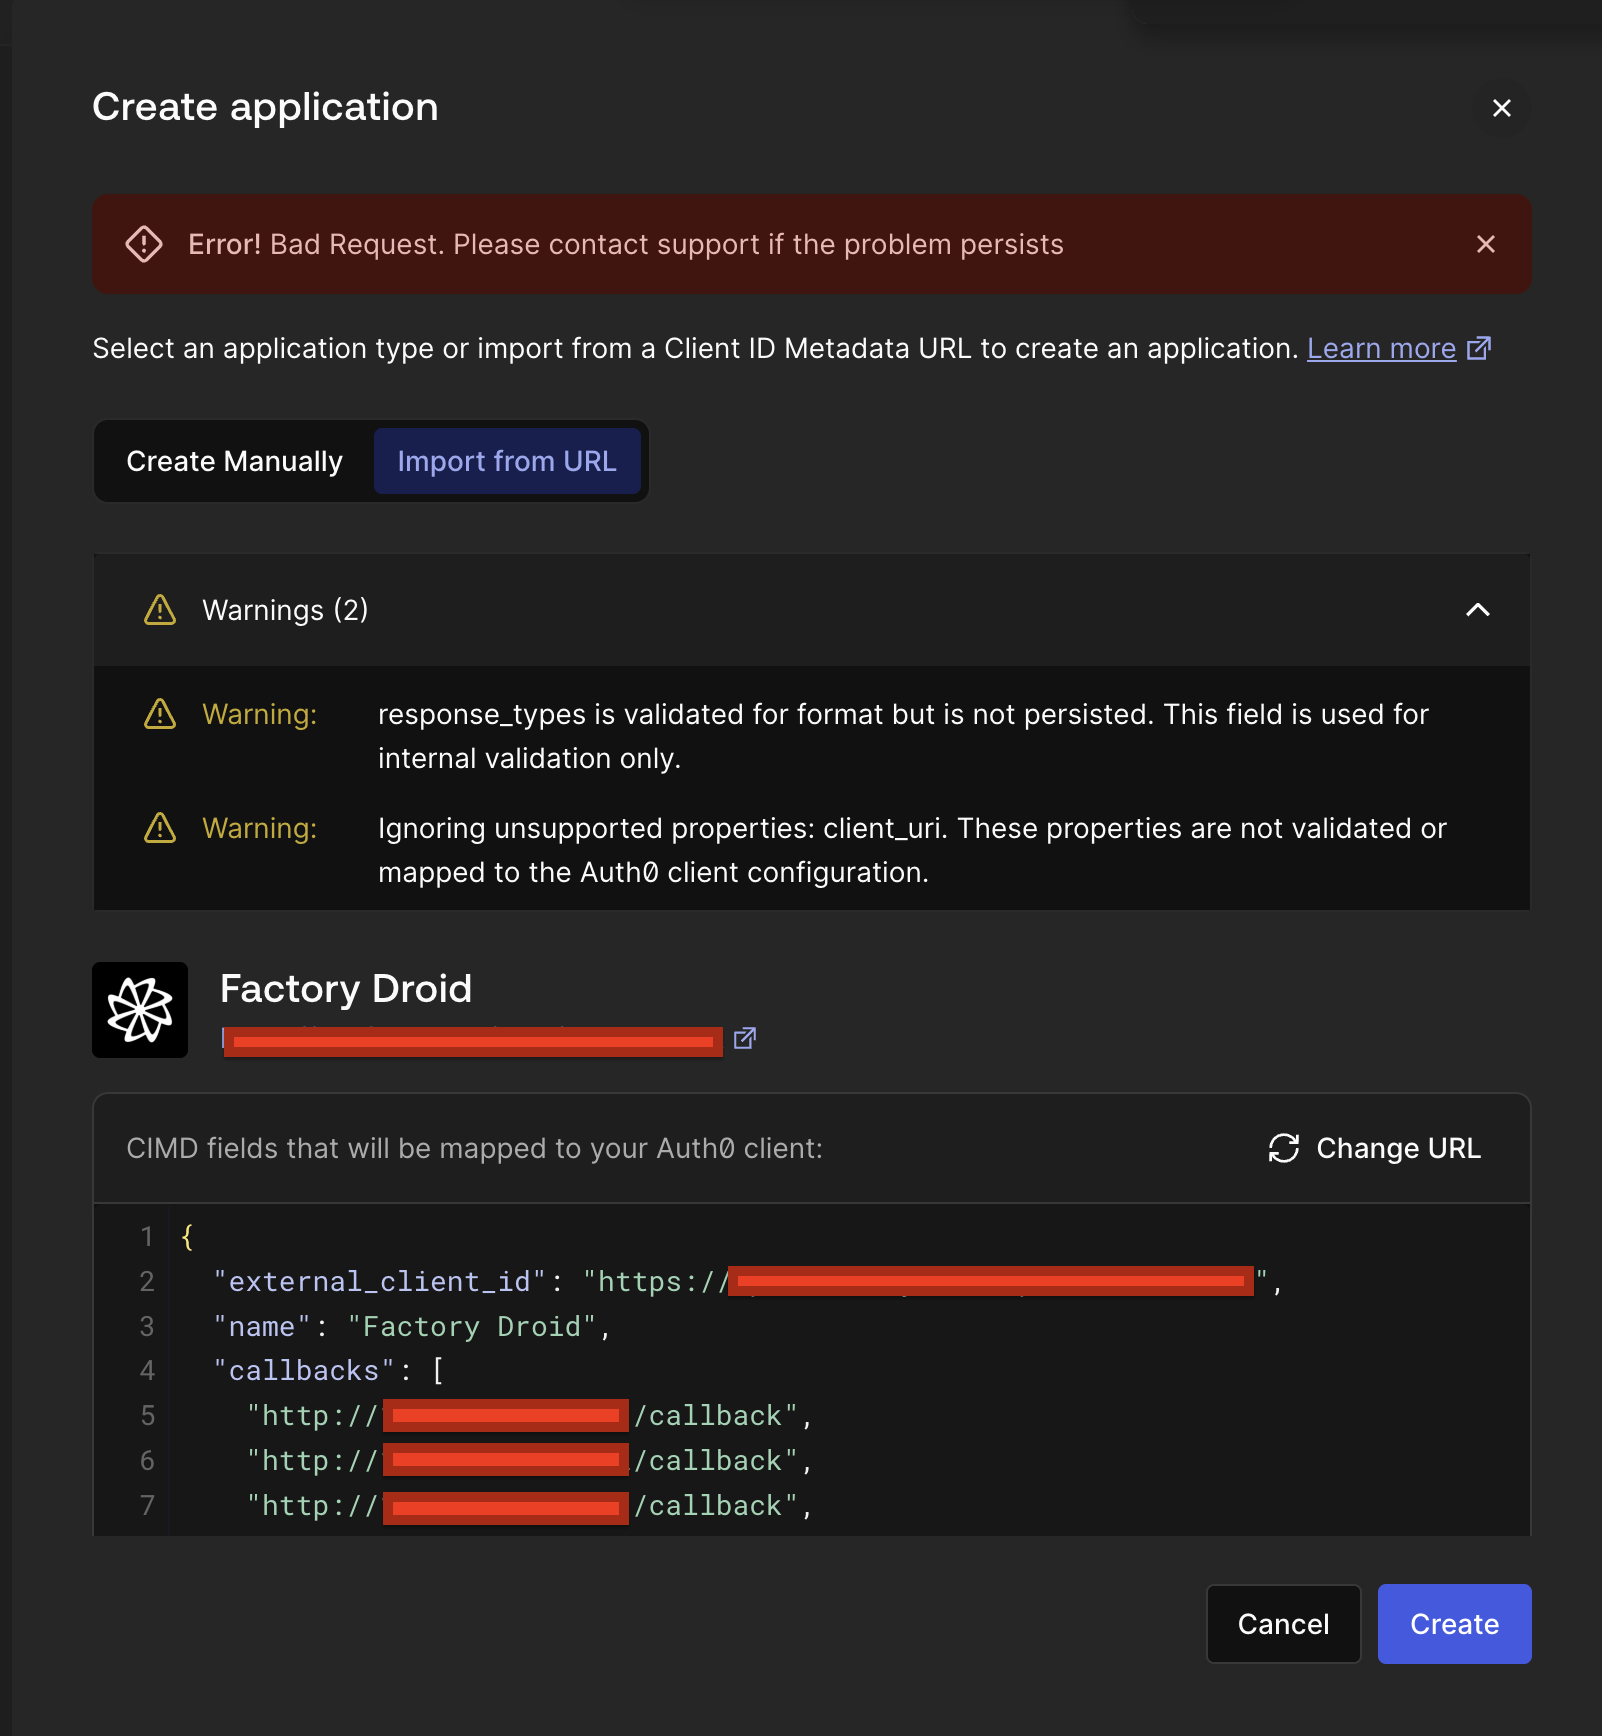
Task: Click the warning triangle in Warnings header
Action: [160, 610]
